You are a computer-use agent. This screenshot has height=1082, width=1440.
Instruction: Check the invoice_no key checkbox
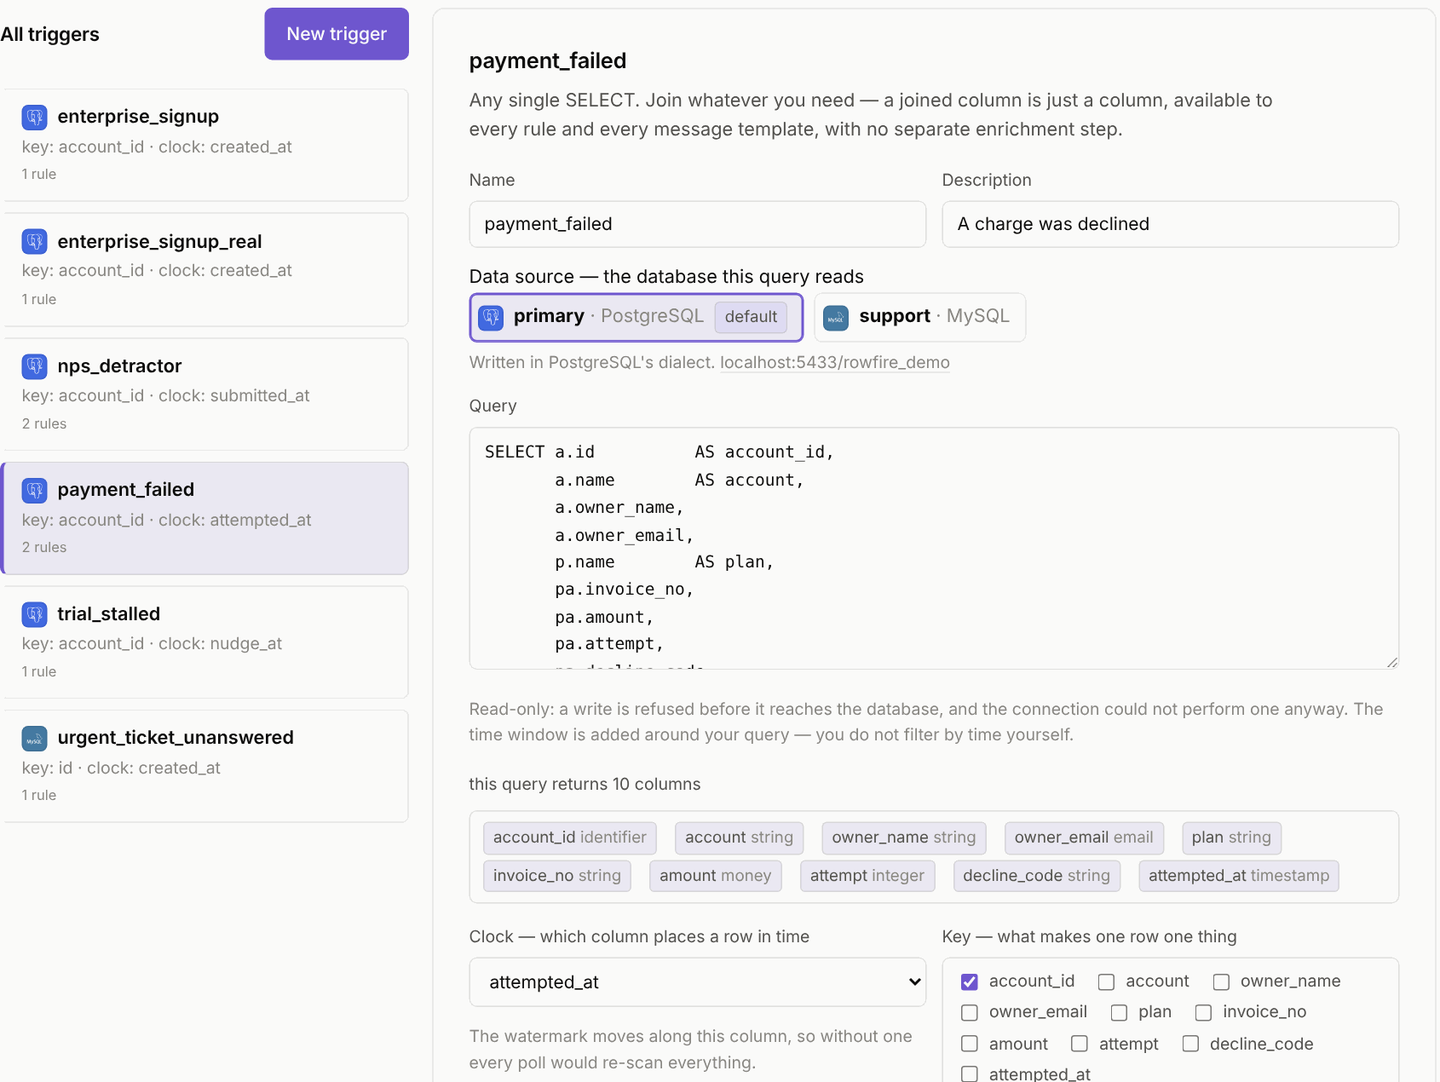[x=1203, y=1013]
